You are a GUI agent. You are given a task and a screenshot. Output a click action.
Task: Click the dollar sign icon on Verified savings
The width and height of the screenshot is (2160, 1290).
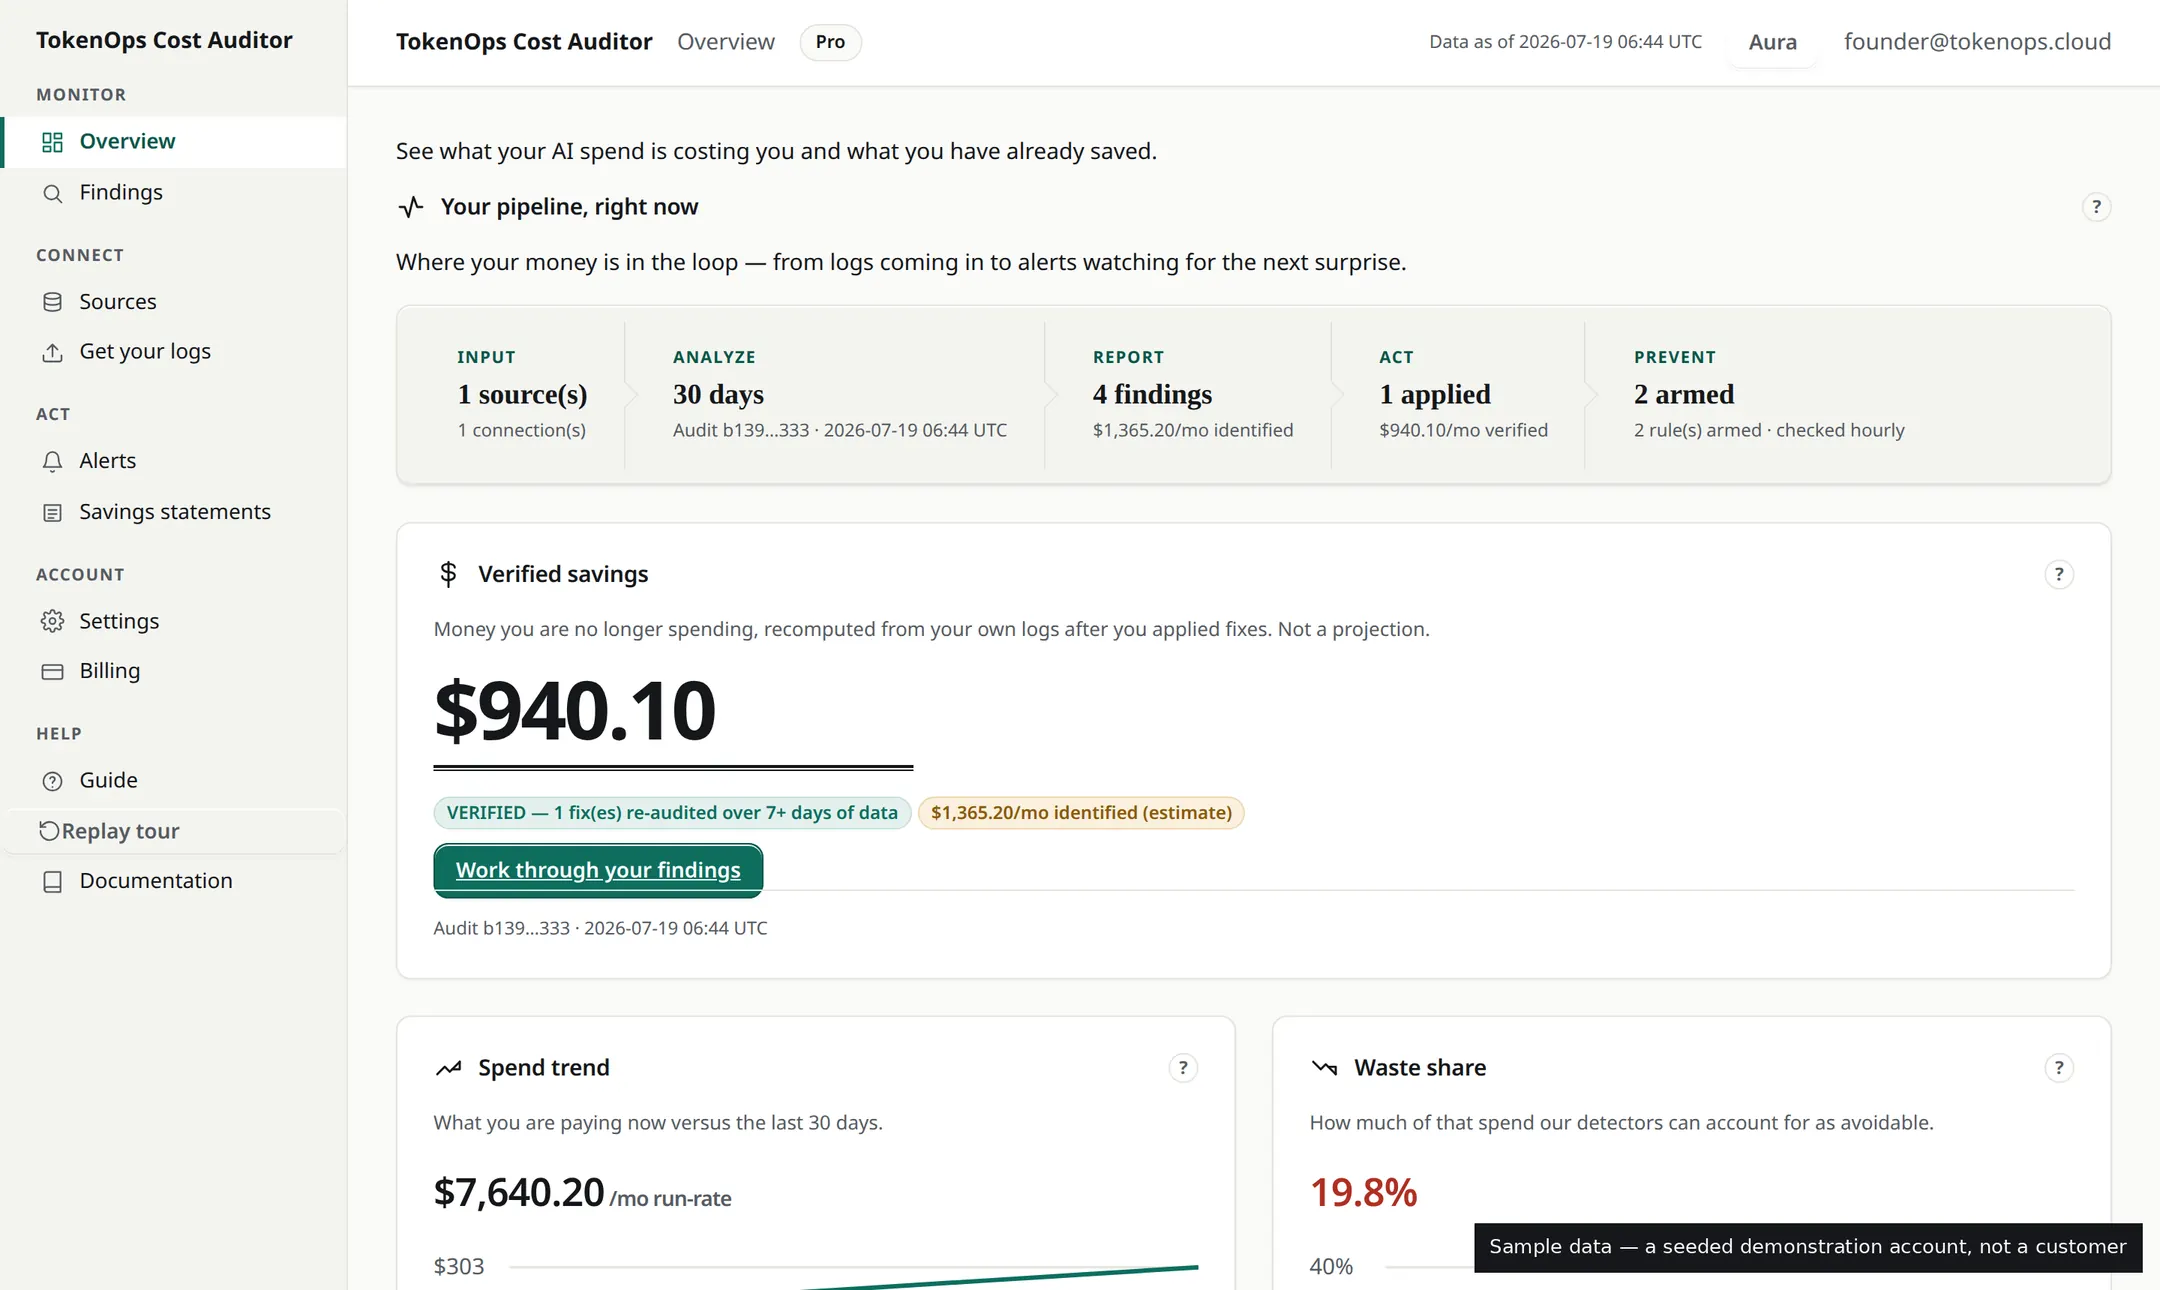[448, 574]
